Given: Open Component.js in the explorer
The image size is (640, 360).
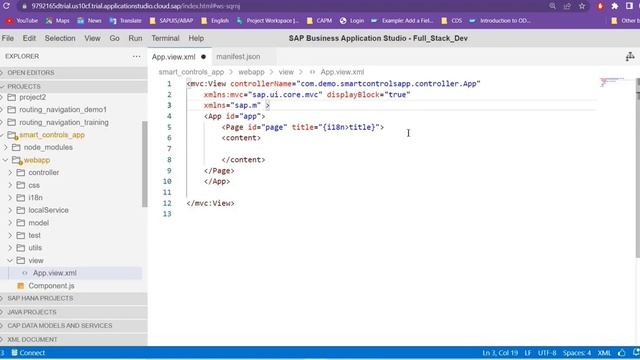Looking at the screenshot, I should [x=51, y=286].
